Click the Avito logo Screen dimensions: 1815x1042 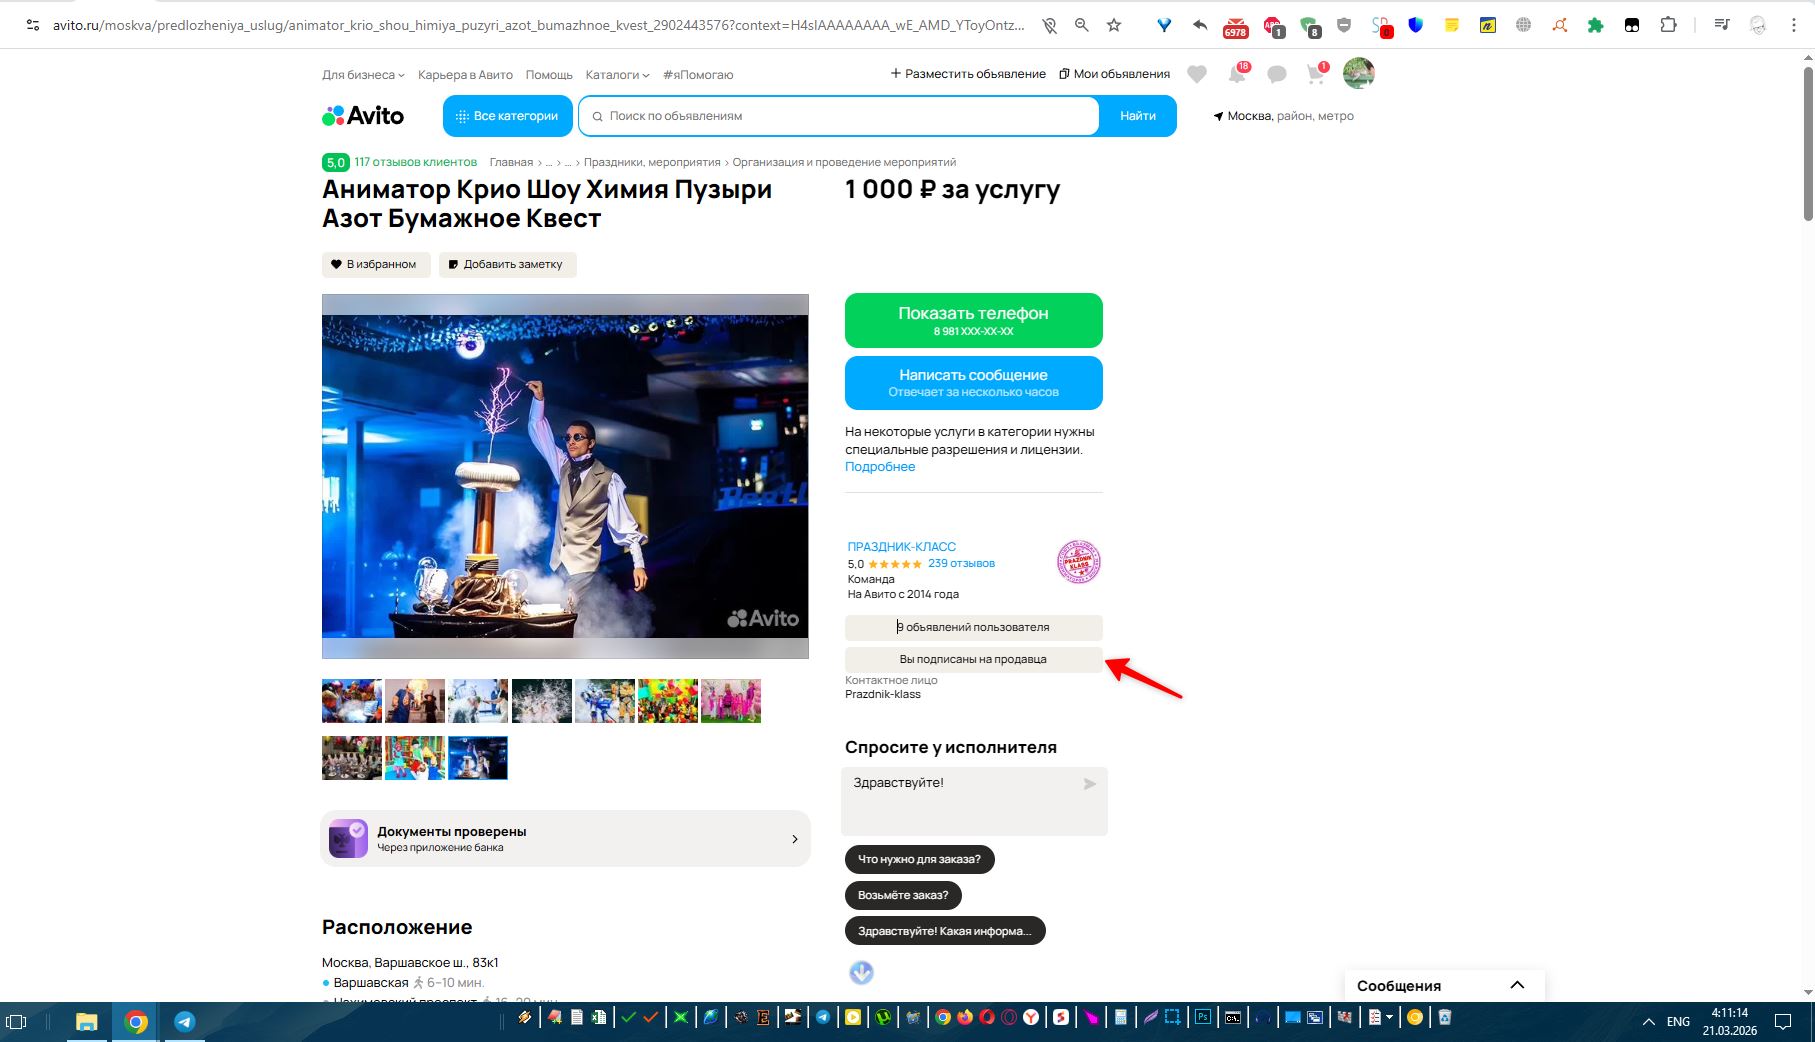[x=363, y=116]
